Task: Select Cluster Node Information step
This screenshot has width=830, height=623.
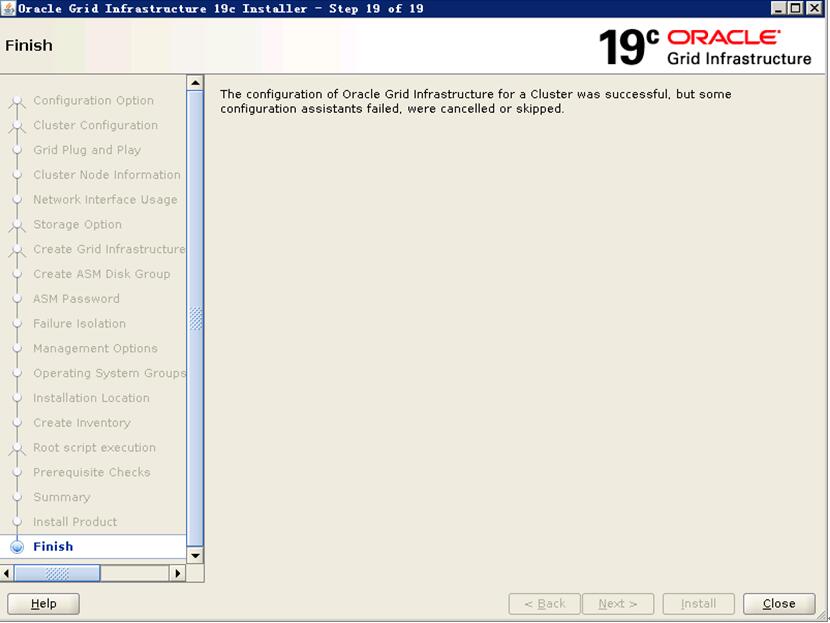Action: [106, 175]
